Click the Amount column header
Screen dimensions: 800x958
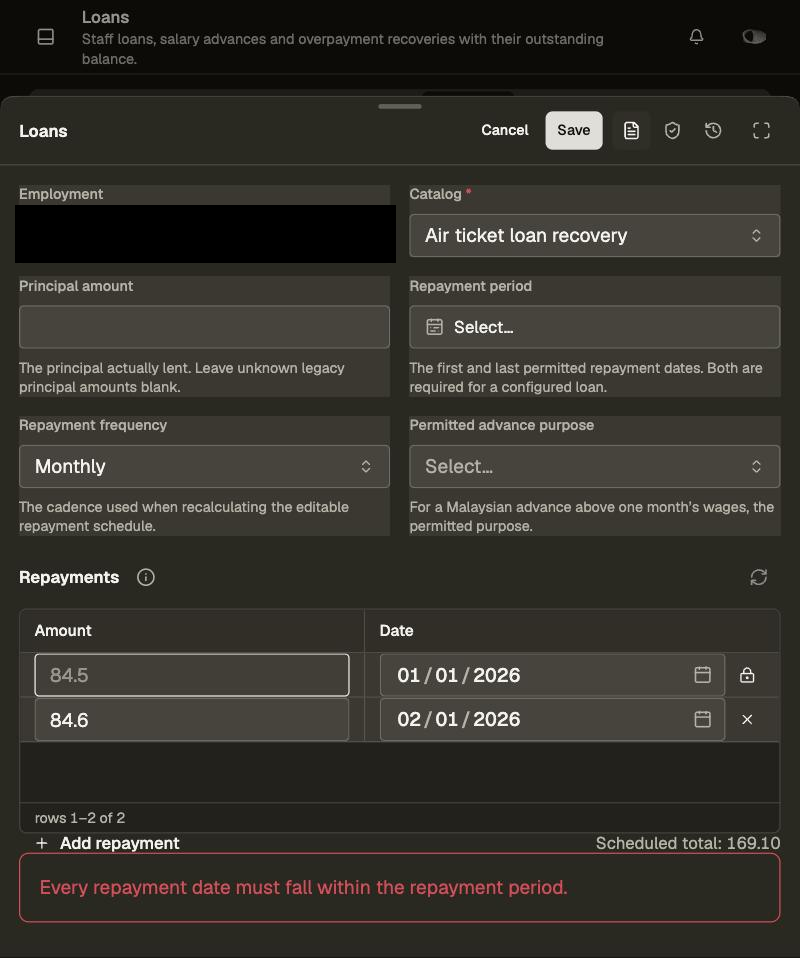coord(191,631)
